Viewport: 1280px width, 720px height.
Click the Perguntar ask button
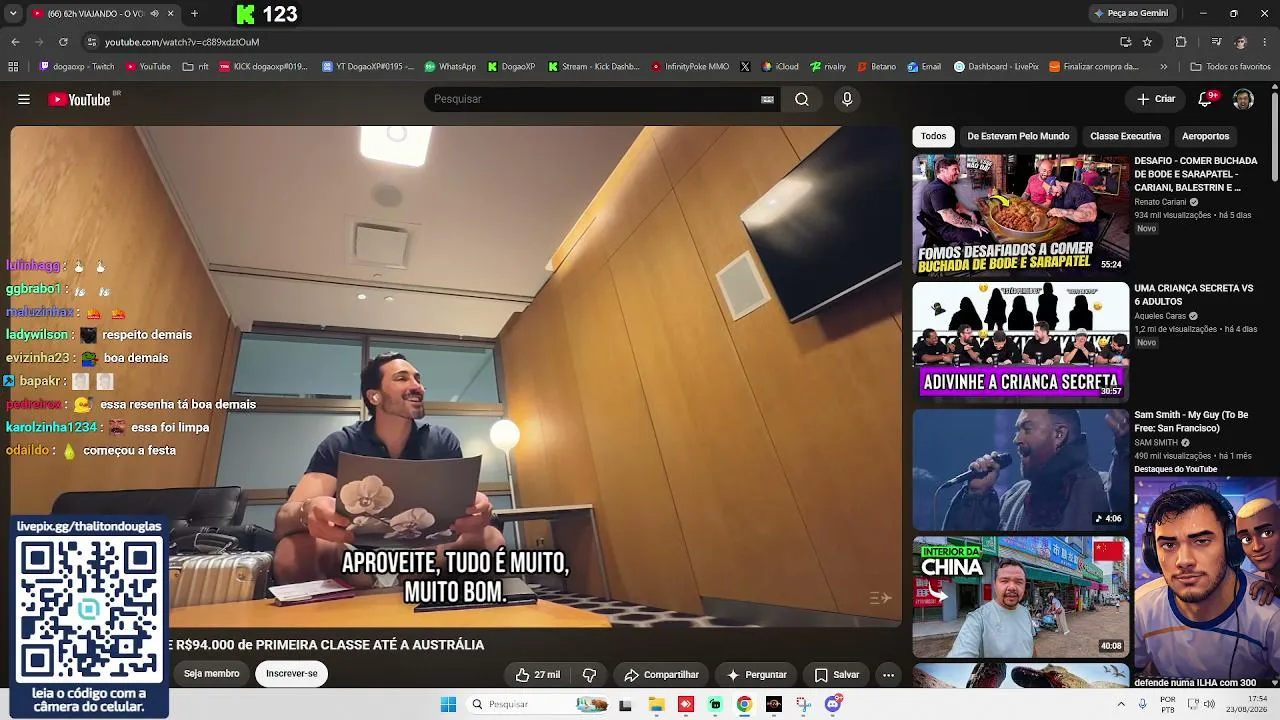[756, 675]
